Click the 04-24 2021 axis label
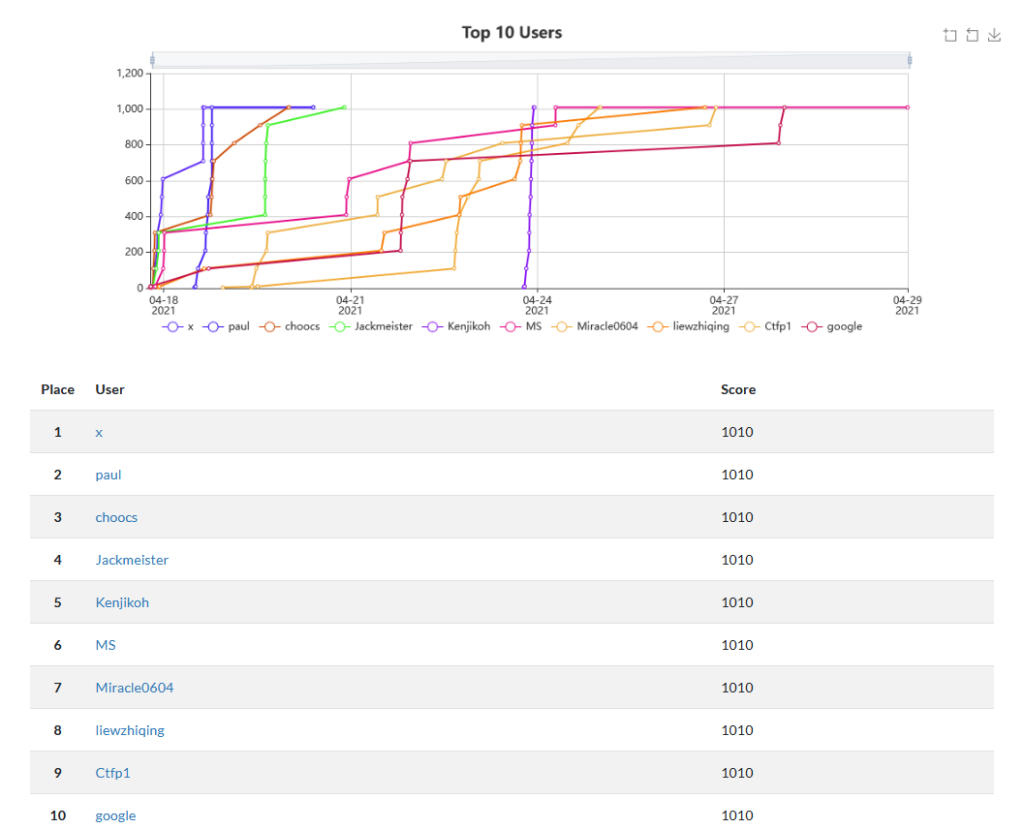The height and width of the screenshot is (829, 1024). (x=537, y=305)
